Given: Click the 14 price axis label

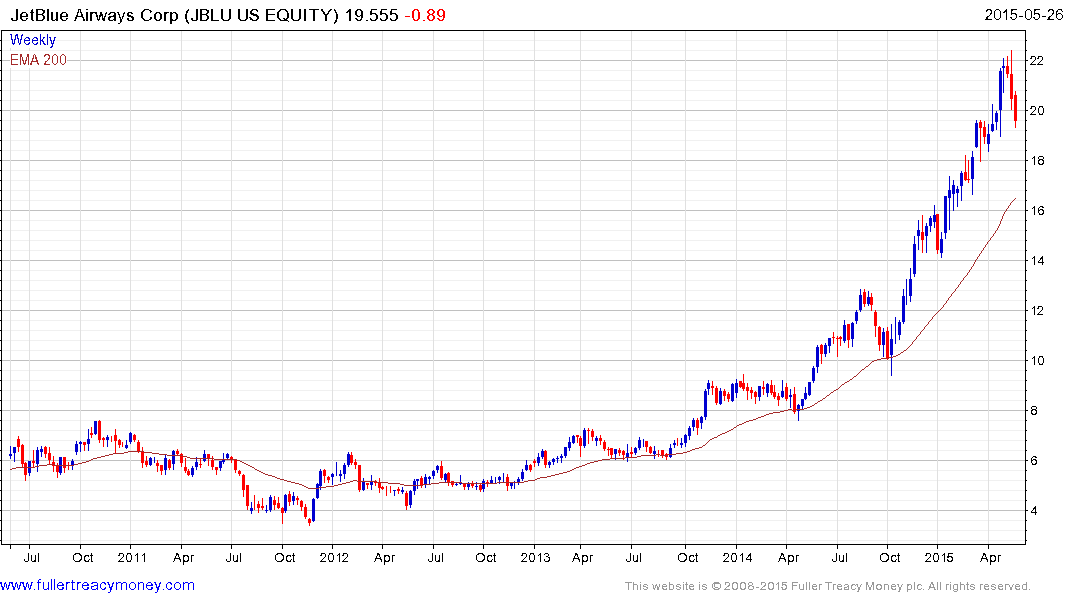Looking at the screenshot, I should pos(1037,261).
